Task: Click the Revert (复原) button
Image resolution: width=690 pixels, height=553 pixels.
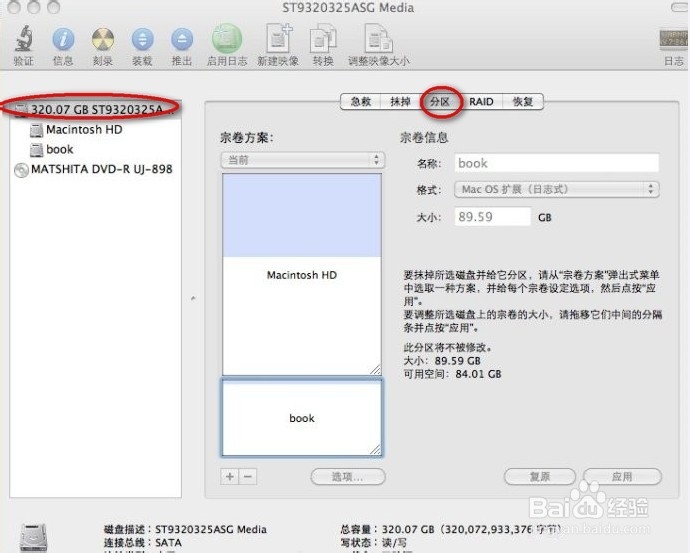Action: 540,476
